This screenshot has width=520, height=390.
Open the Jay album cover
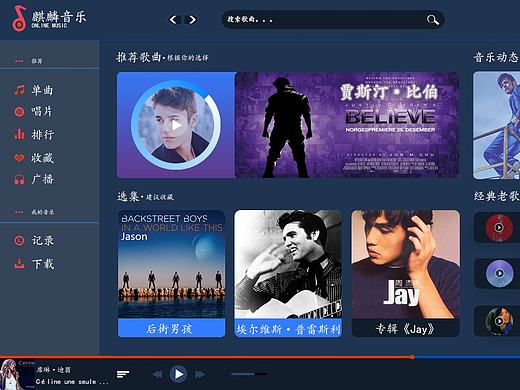[x=406, y=264]
